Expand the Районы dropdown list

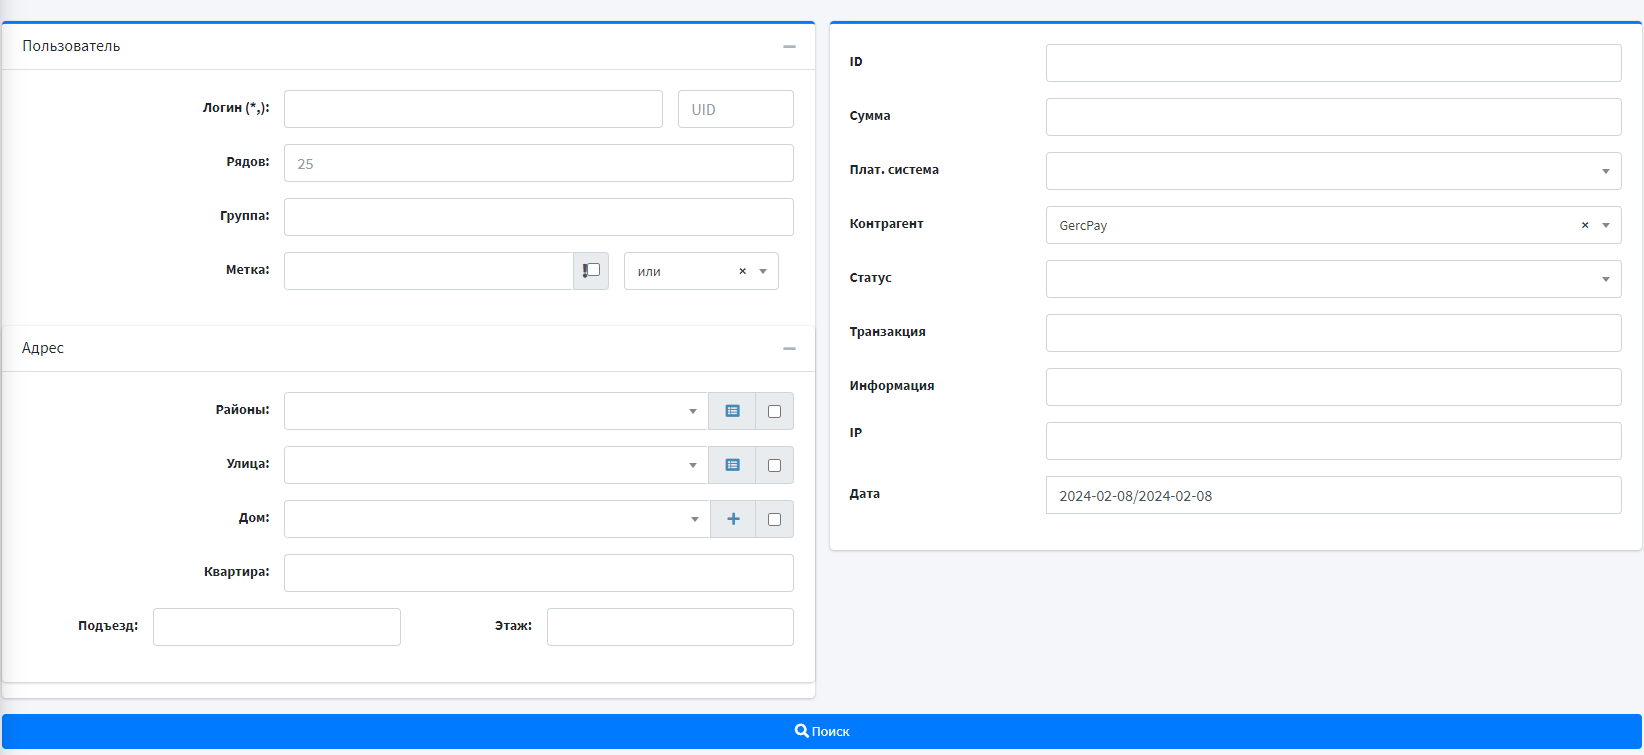pyautogui.click(x=495, y=411)
